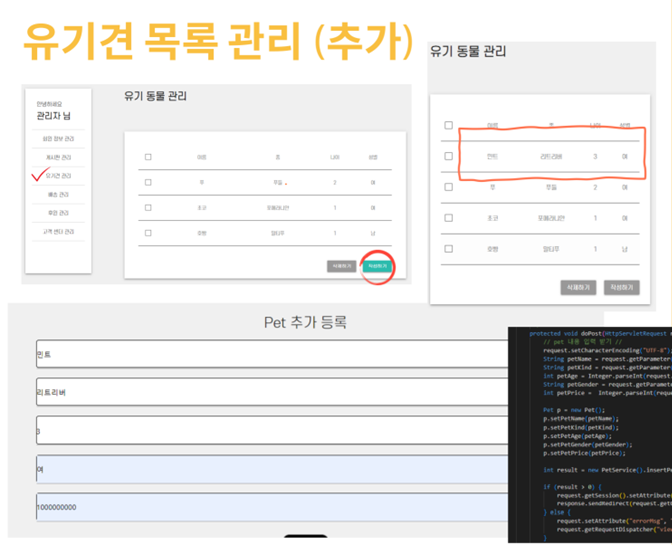This screenshot has height=545, width=672.
Task: Open 고객 센터 관리 in admin sidebar
Action: [x=58, y=232]
